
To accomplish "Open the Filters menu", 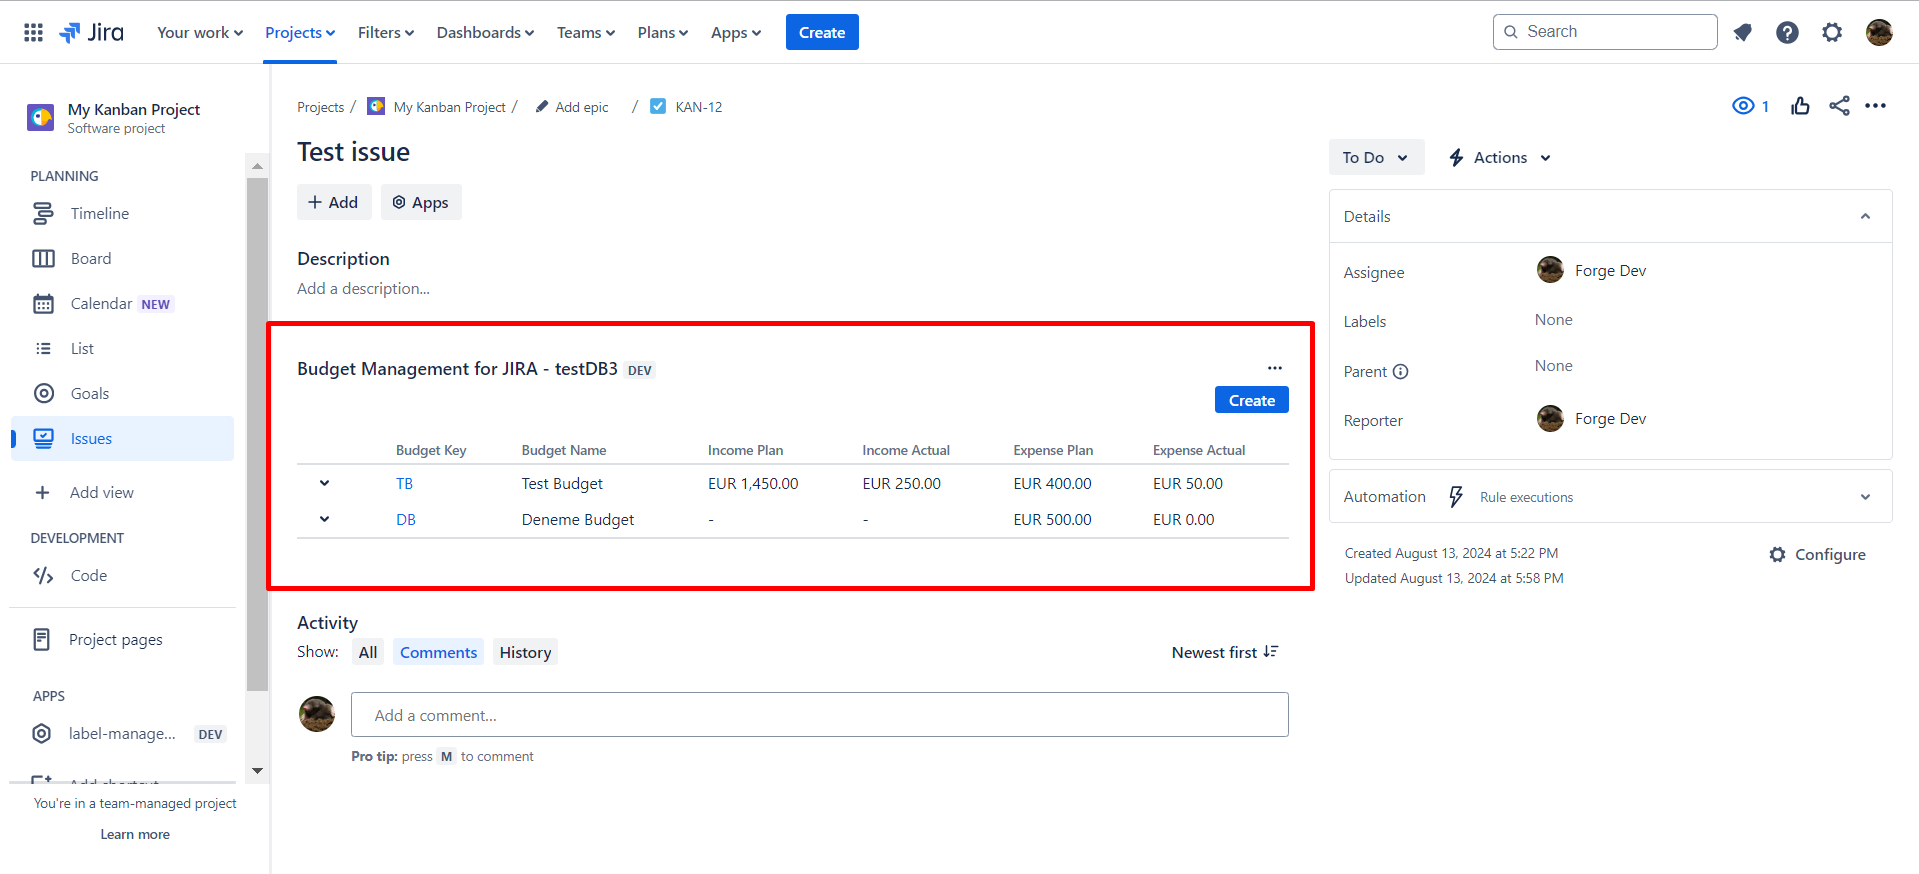I will pyautogui.click(x=386, y=33).
